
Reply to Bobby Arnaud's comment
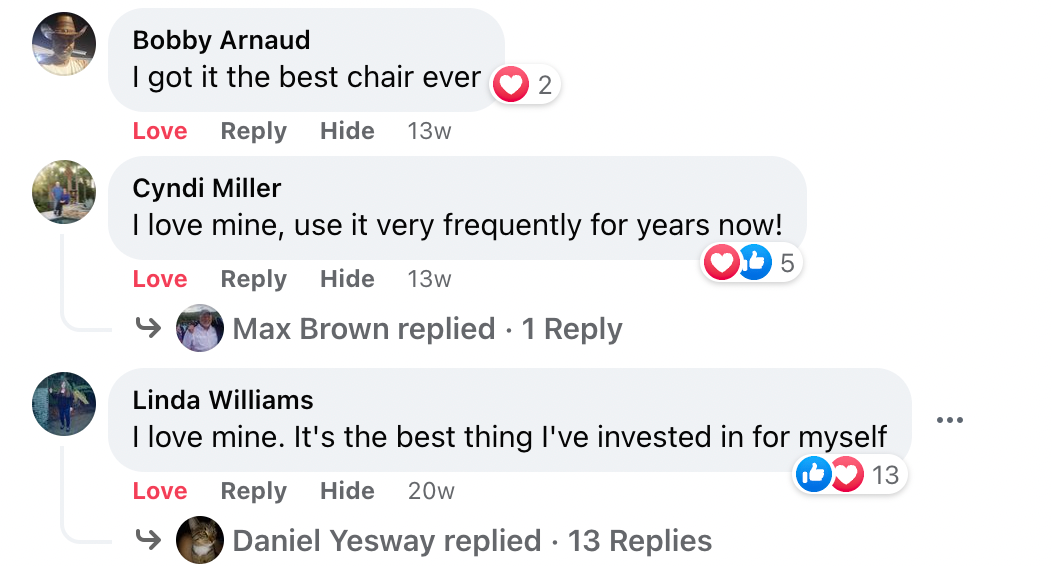click(253, 131)
